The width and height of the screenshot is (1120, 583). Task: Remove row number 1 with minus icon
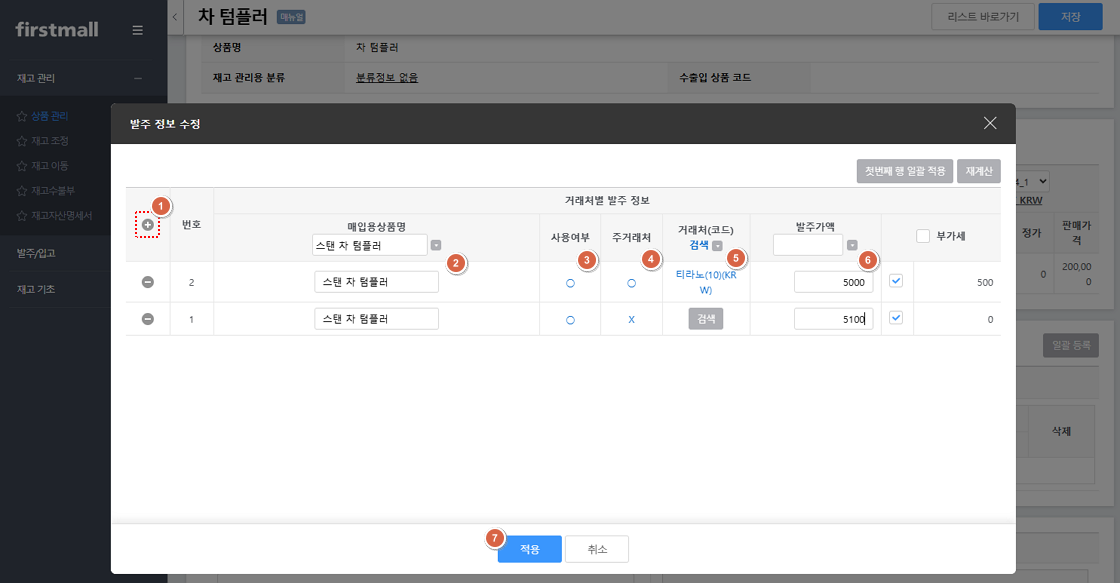point(148,319)
